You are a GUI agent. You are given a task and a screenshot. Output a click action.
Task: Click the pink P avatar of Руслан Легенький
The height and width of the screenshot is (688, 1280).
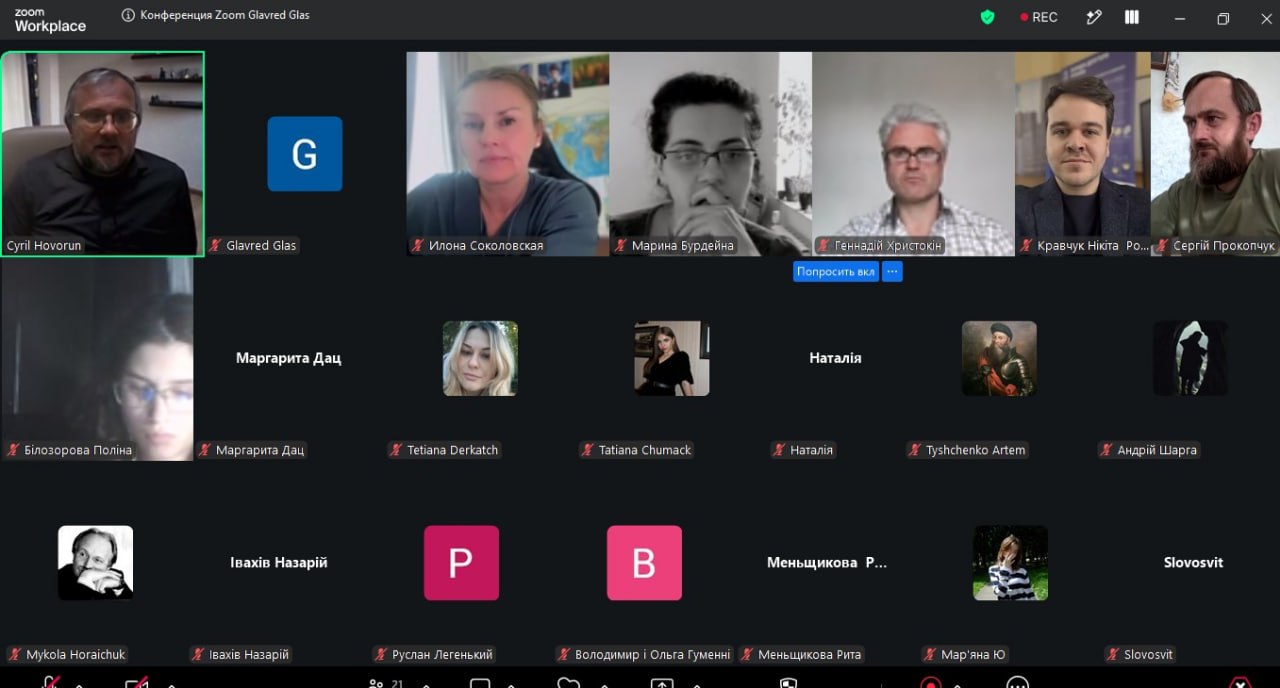pyautogui.click(x=461, y=563)
